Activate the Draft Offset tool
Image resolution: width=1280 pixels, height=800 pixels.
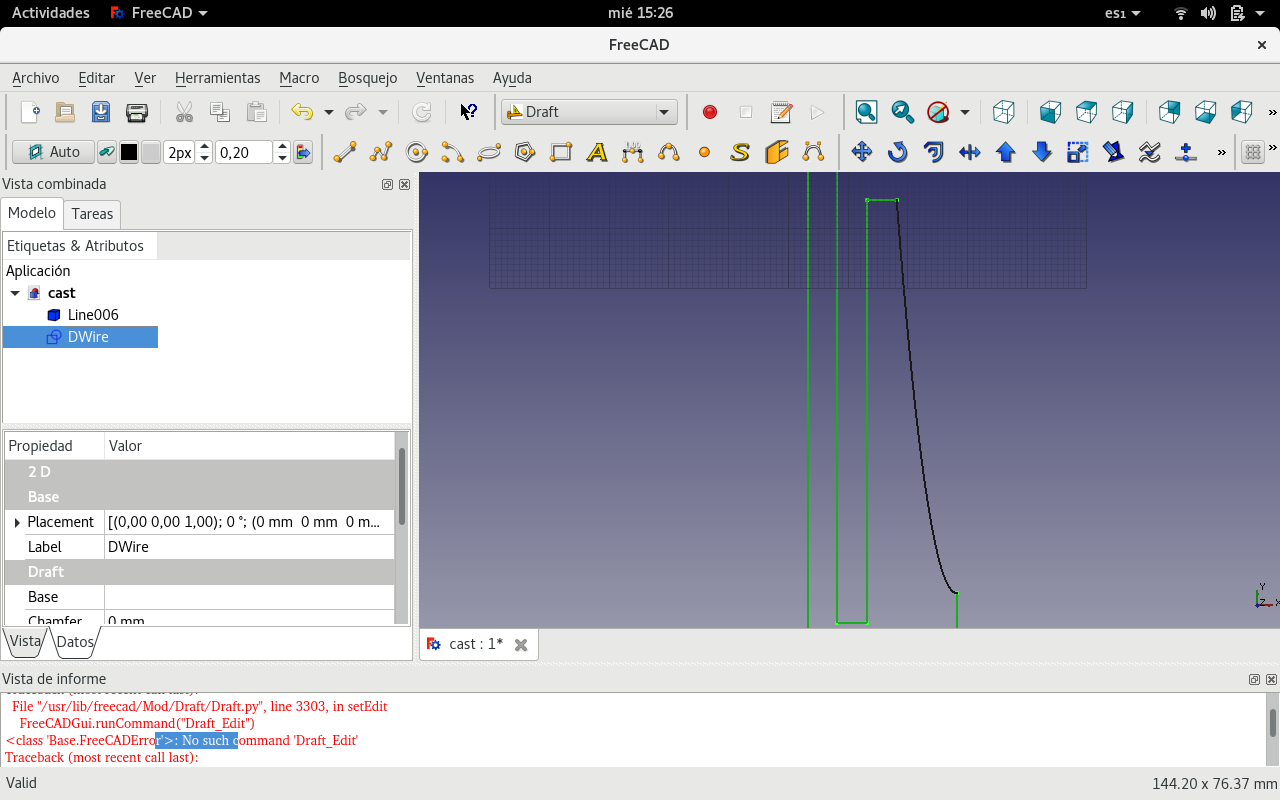coord(934,152)
